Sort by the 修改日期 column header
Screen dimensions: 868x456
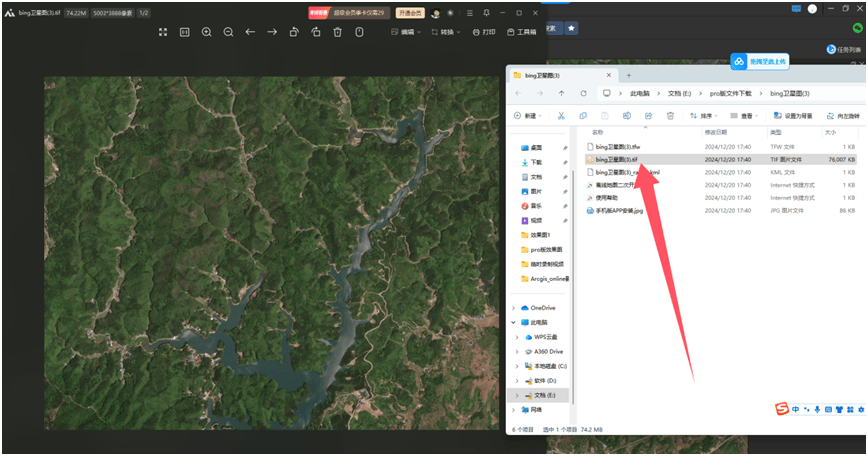[716, 132]
